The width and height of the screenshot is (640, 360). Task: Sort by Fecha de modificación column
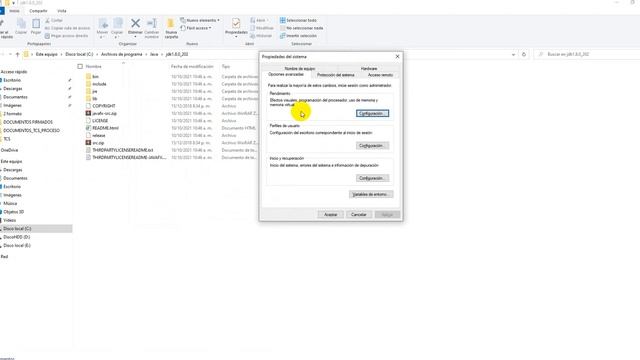tap(192, 66)
